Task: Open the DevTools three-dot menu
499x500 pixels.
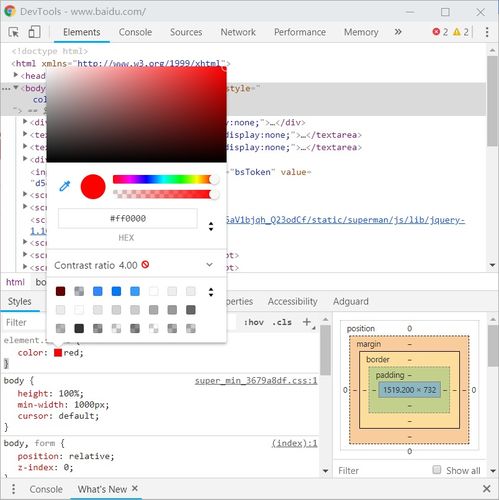Action: tap(487, 32)
